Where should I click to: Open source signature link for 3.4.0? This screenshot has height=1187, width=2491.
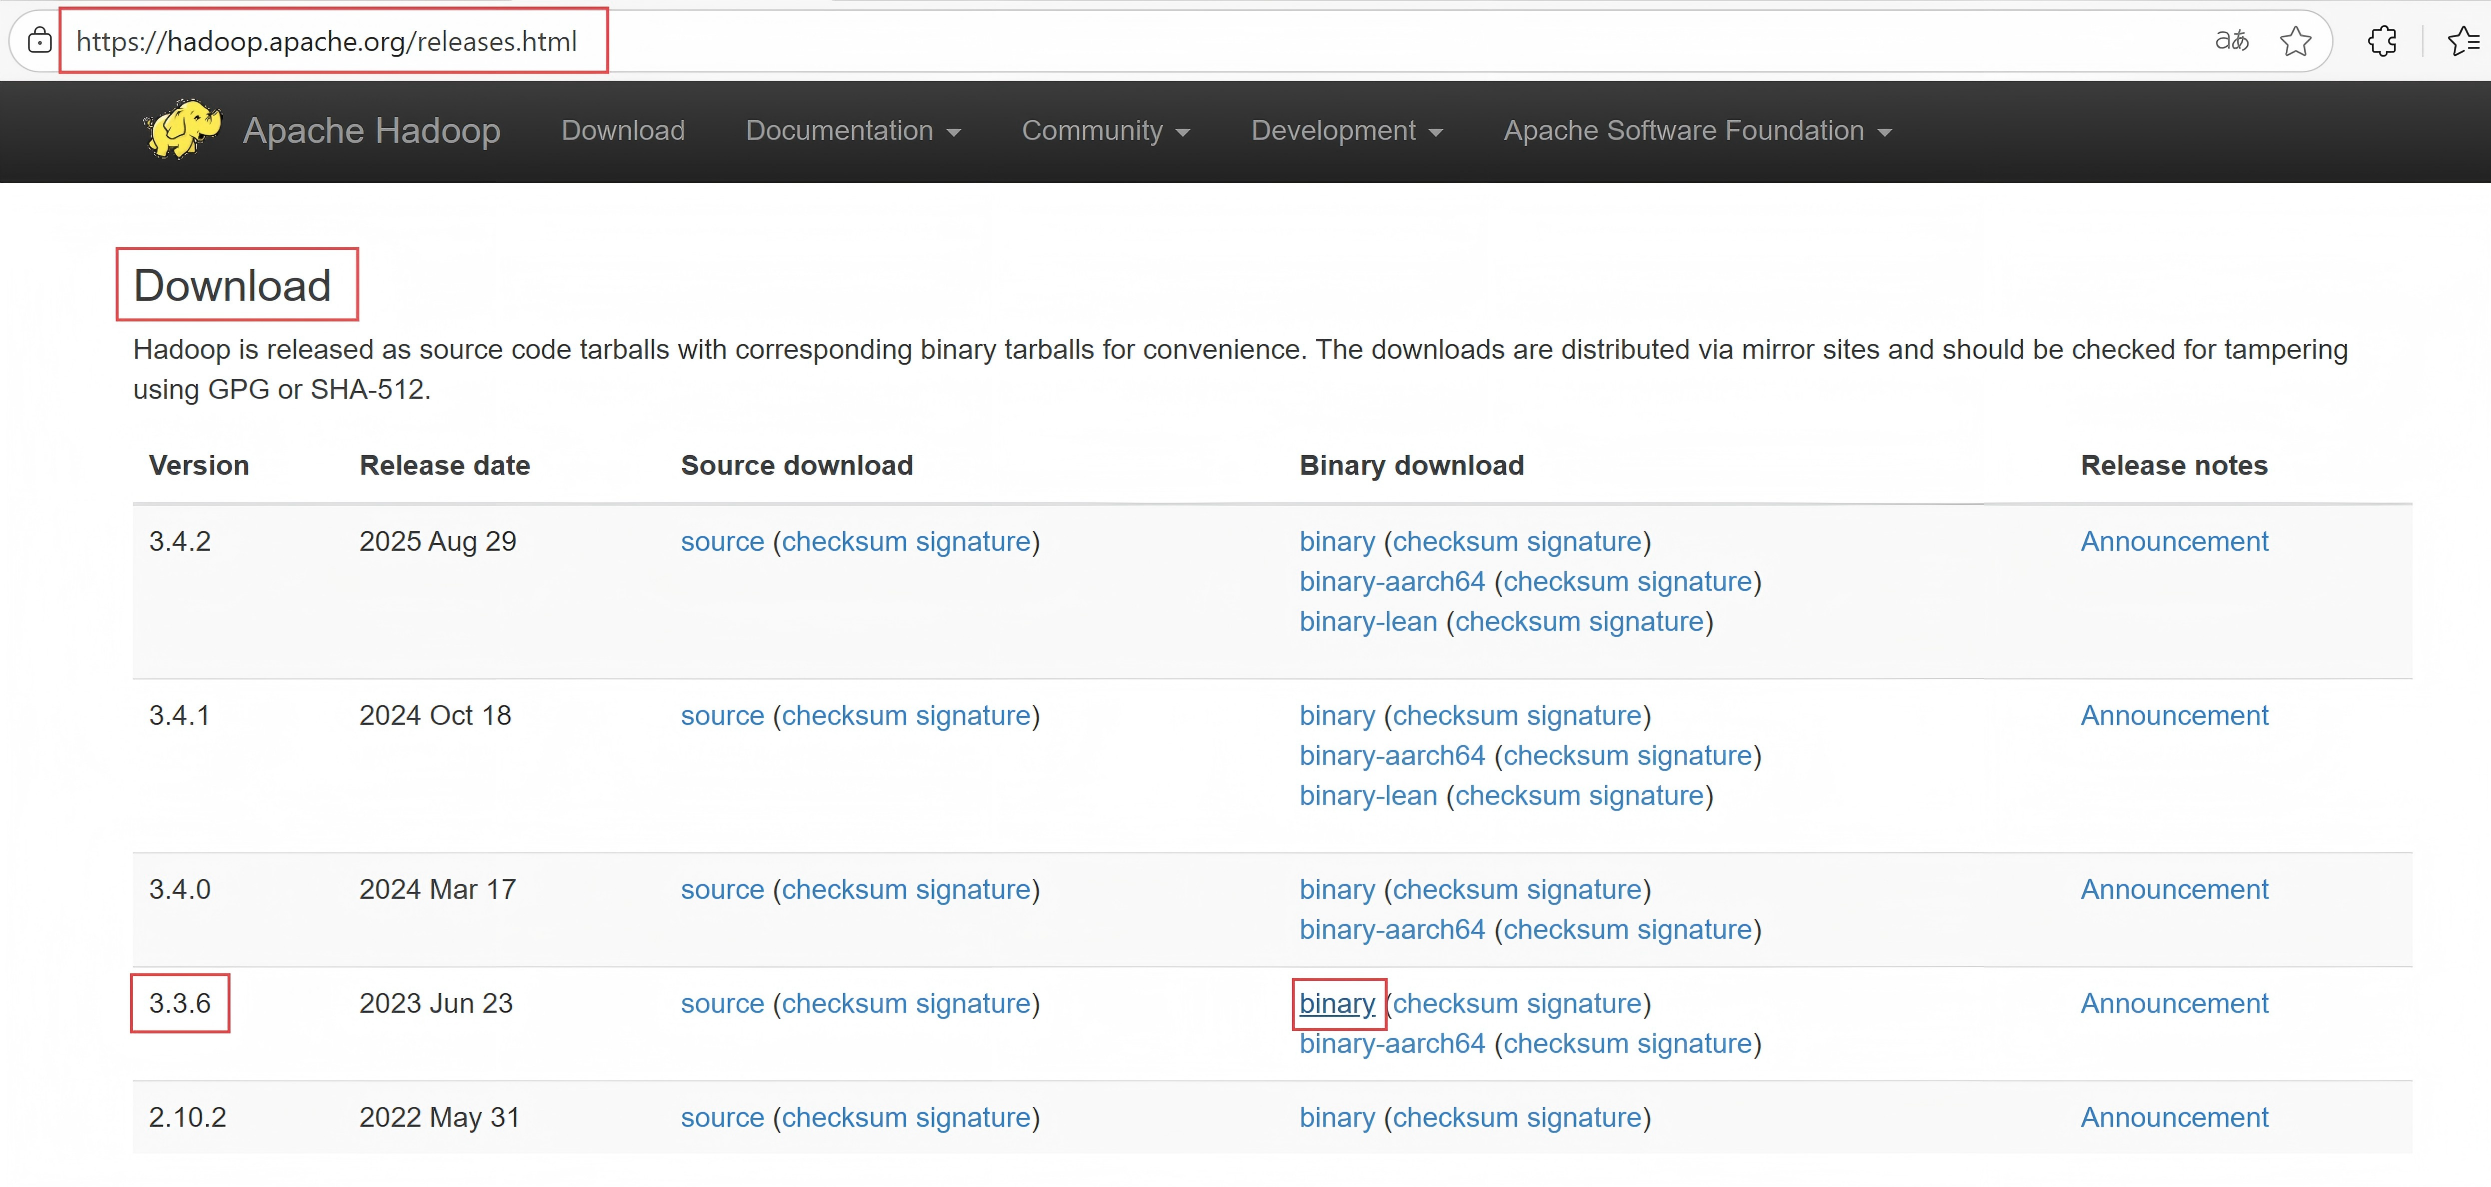coord(973,889)
